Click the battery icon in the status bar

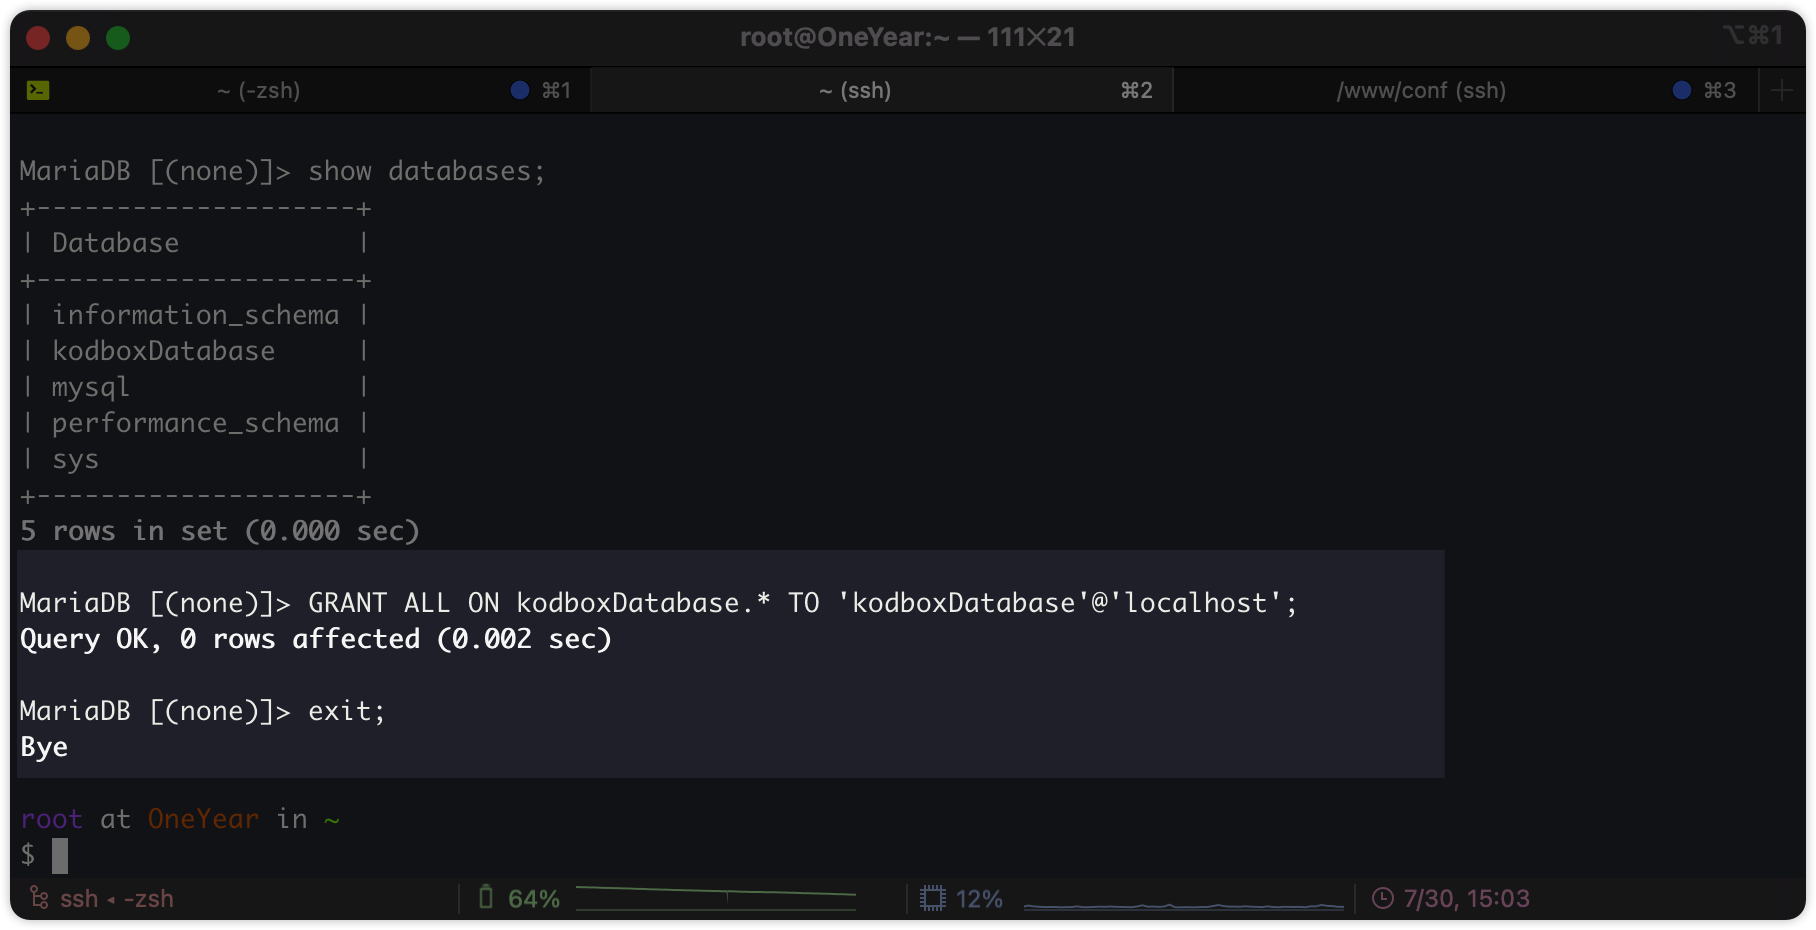point(486,897)
